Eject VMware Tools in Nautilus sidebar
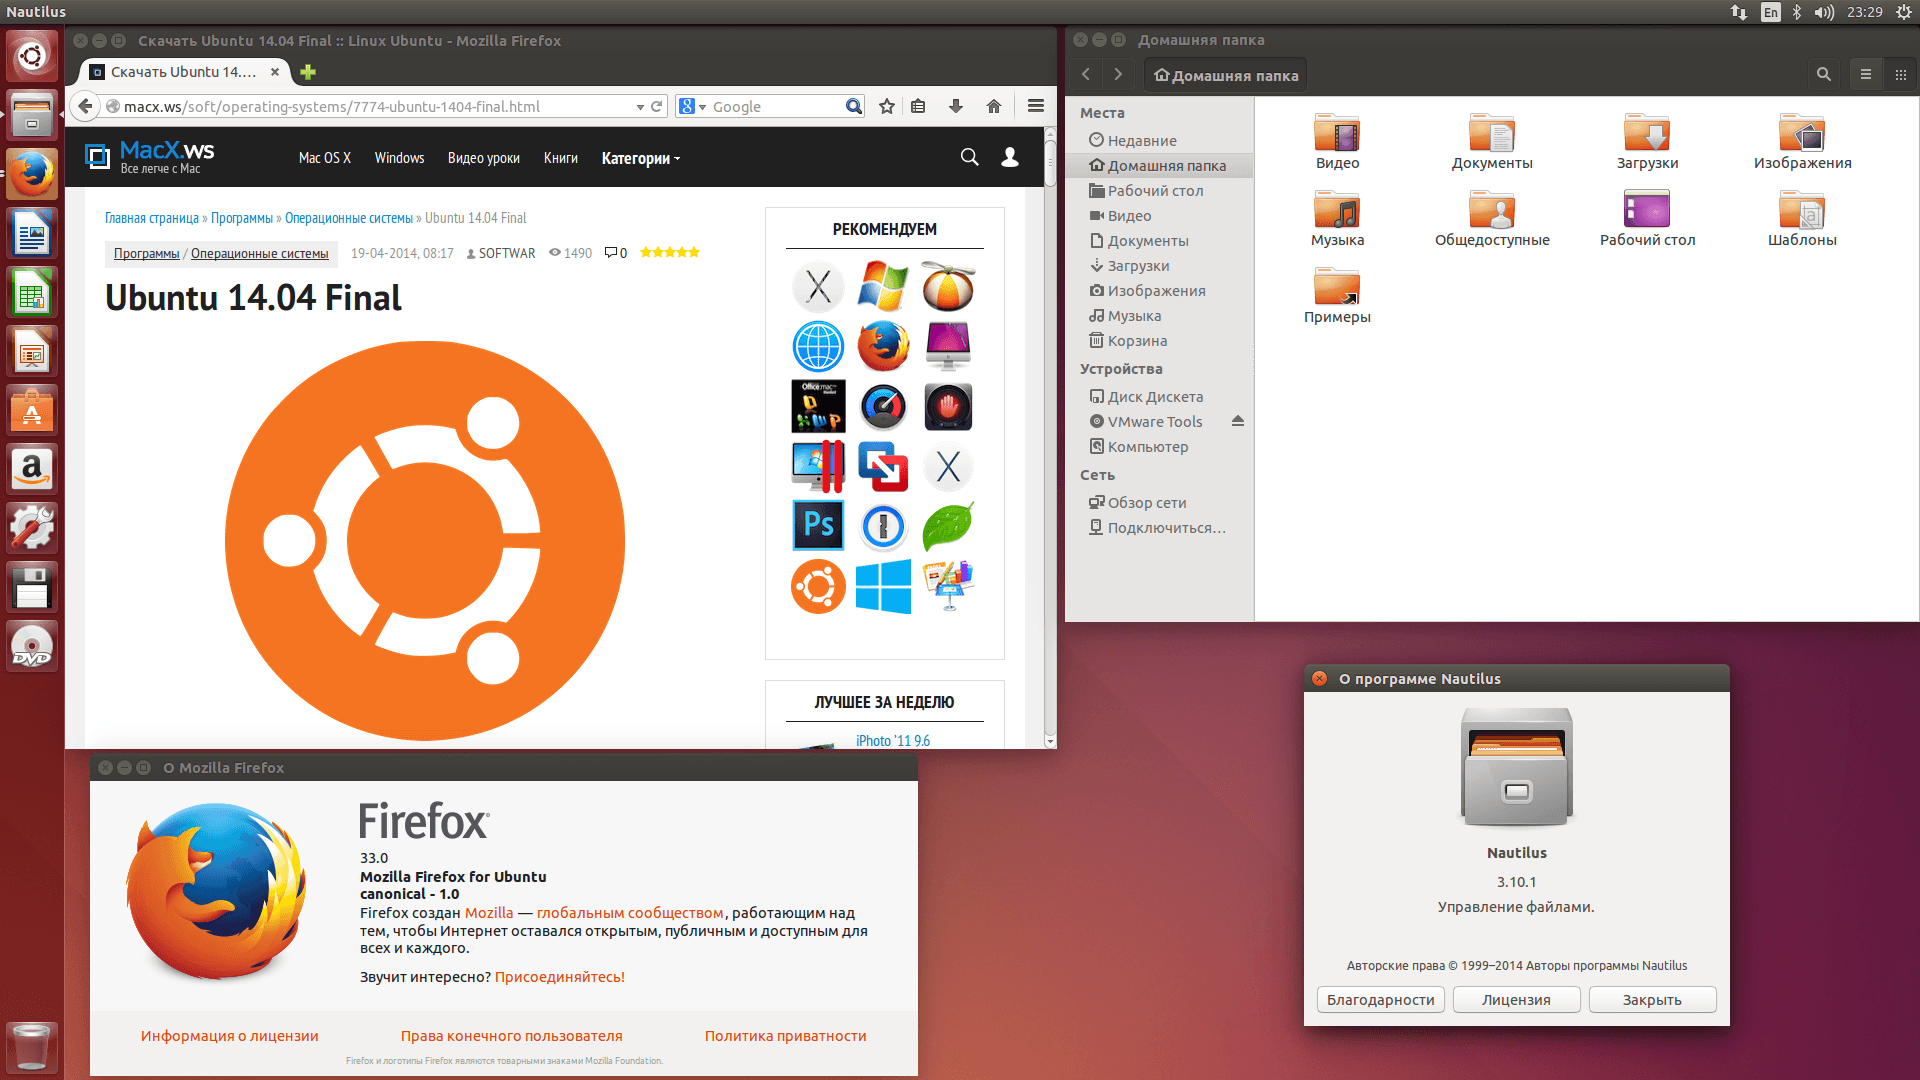Screen dimensions: 1920x1080 click(1238, 421)
